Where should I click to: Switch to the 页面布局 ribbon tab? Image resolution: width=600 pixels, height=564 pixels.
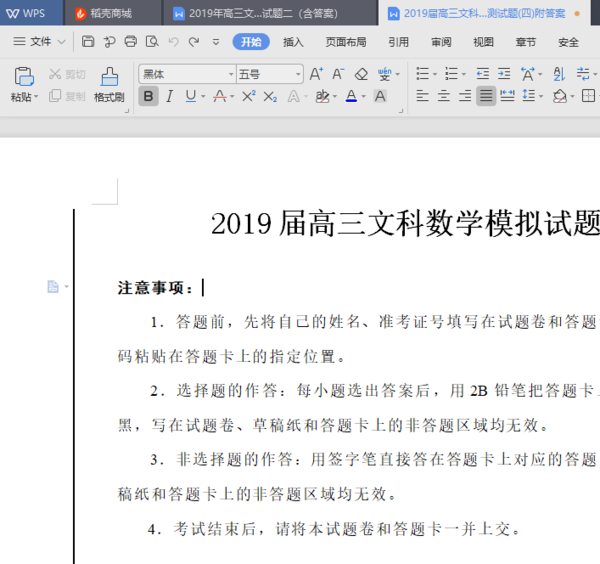346,42
